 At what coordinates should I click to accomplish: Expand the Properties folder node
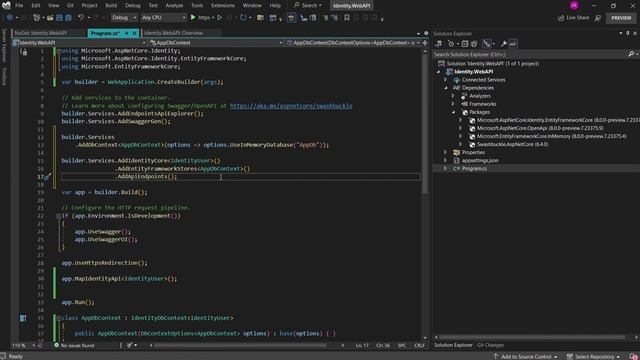pyautogui.click(x=446, y=153)
